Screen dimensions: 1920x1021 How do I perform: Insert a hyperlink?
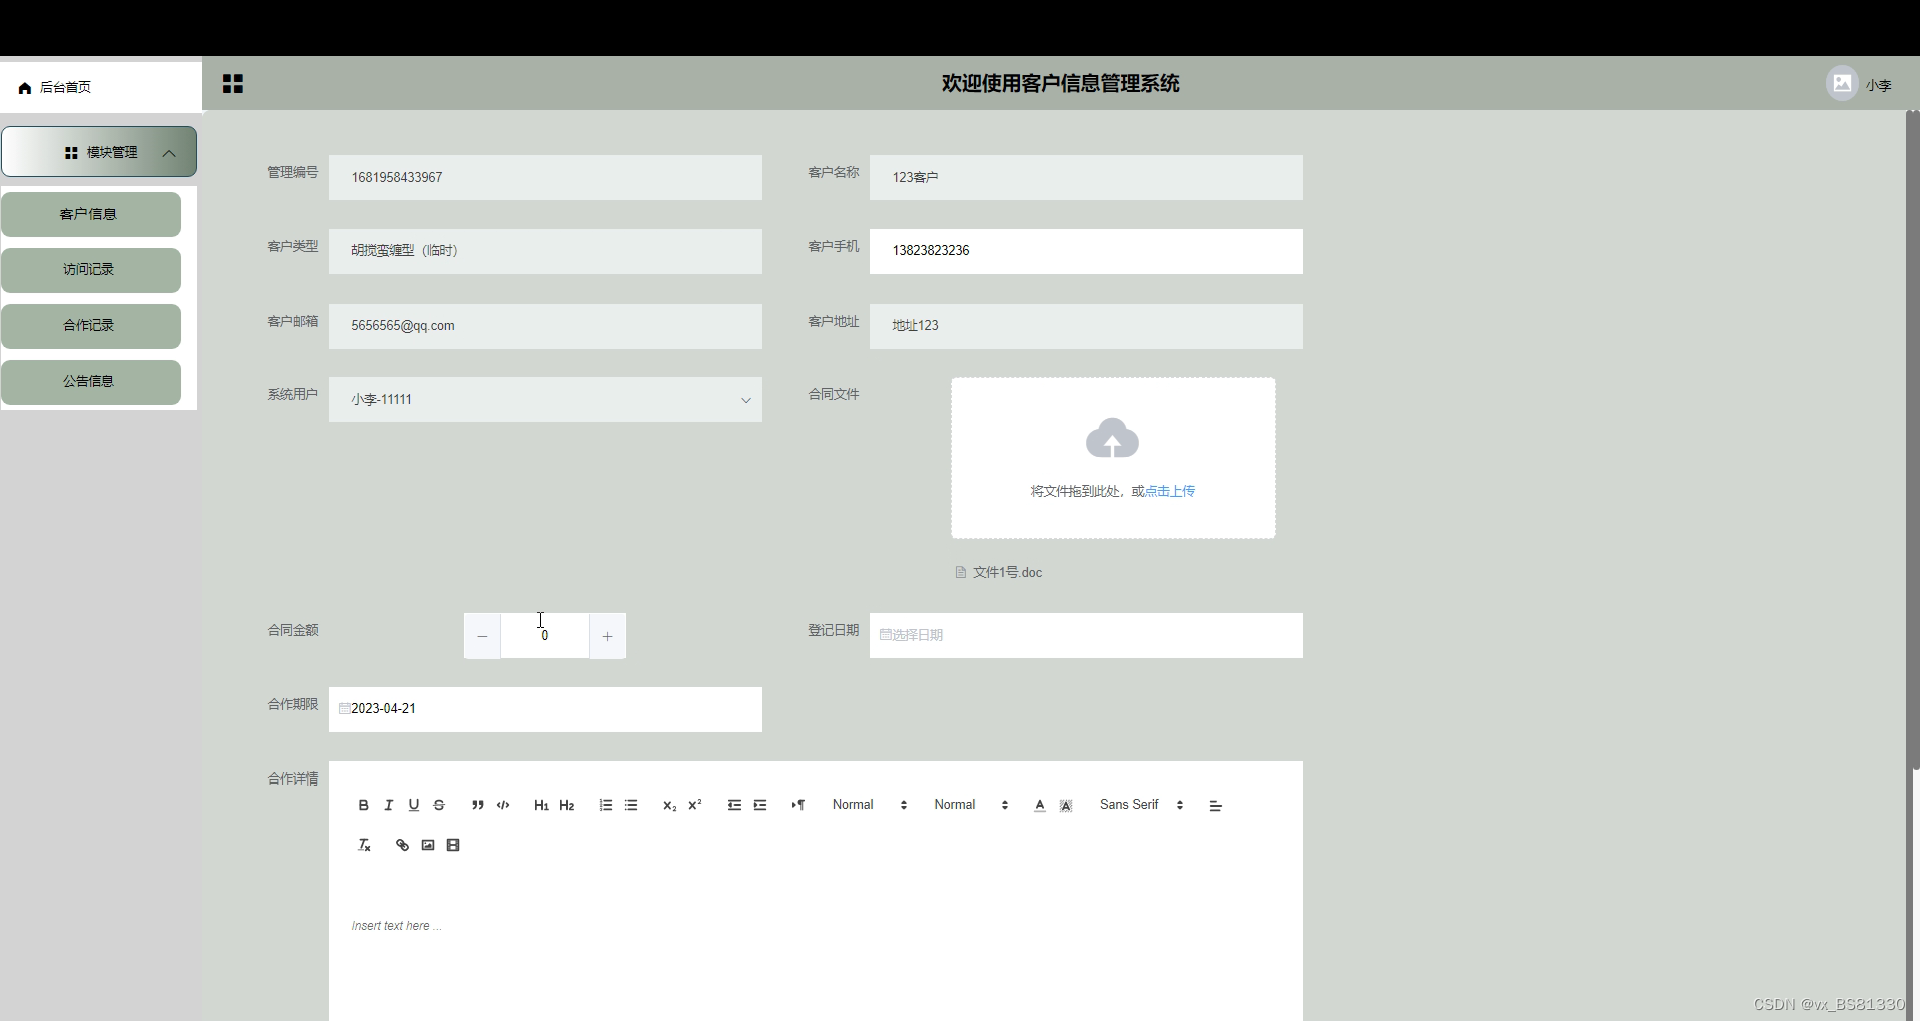coord(402,845)
